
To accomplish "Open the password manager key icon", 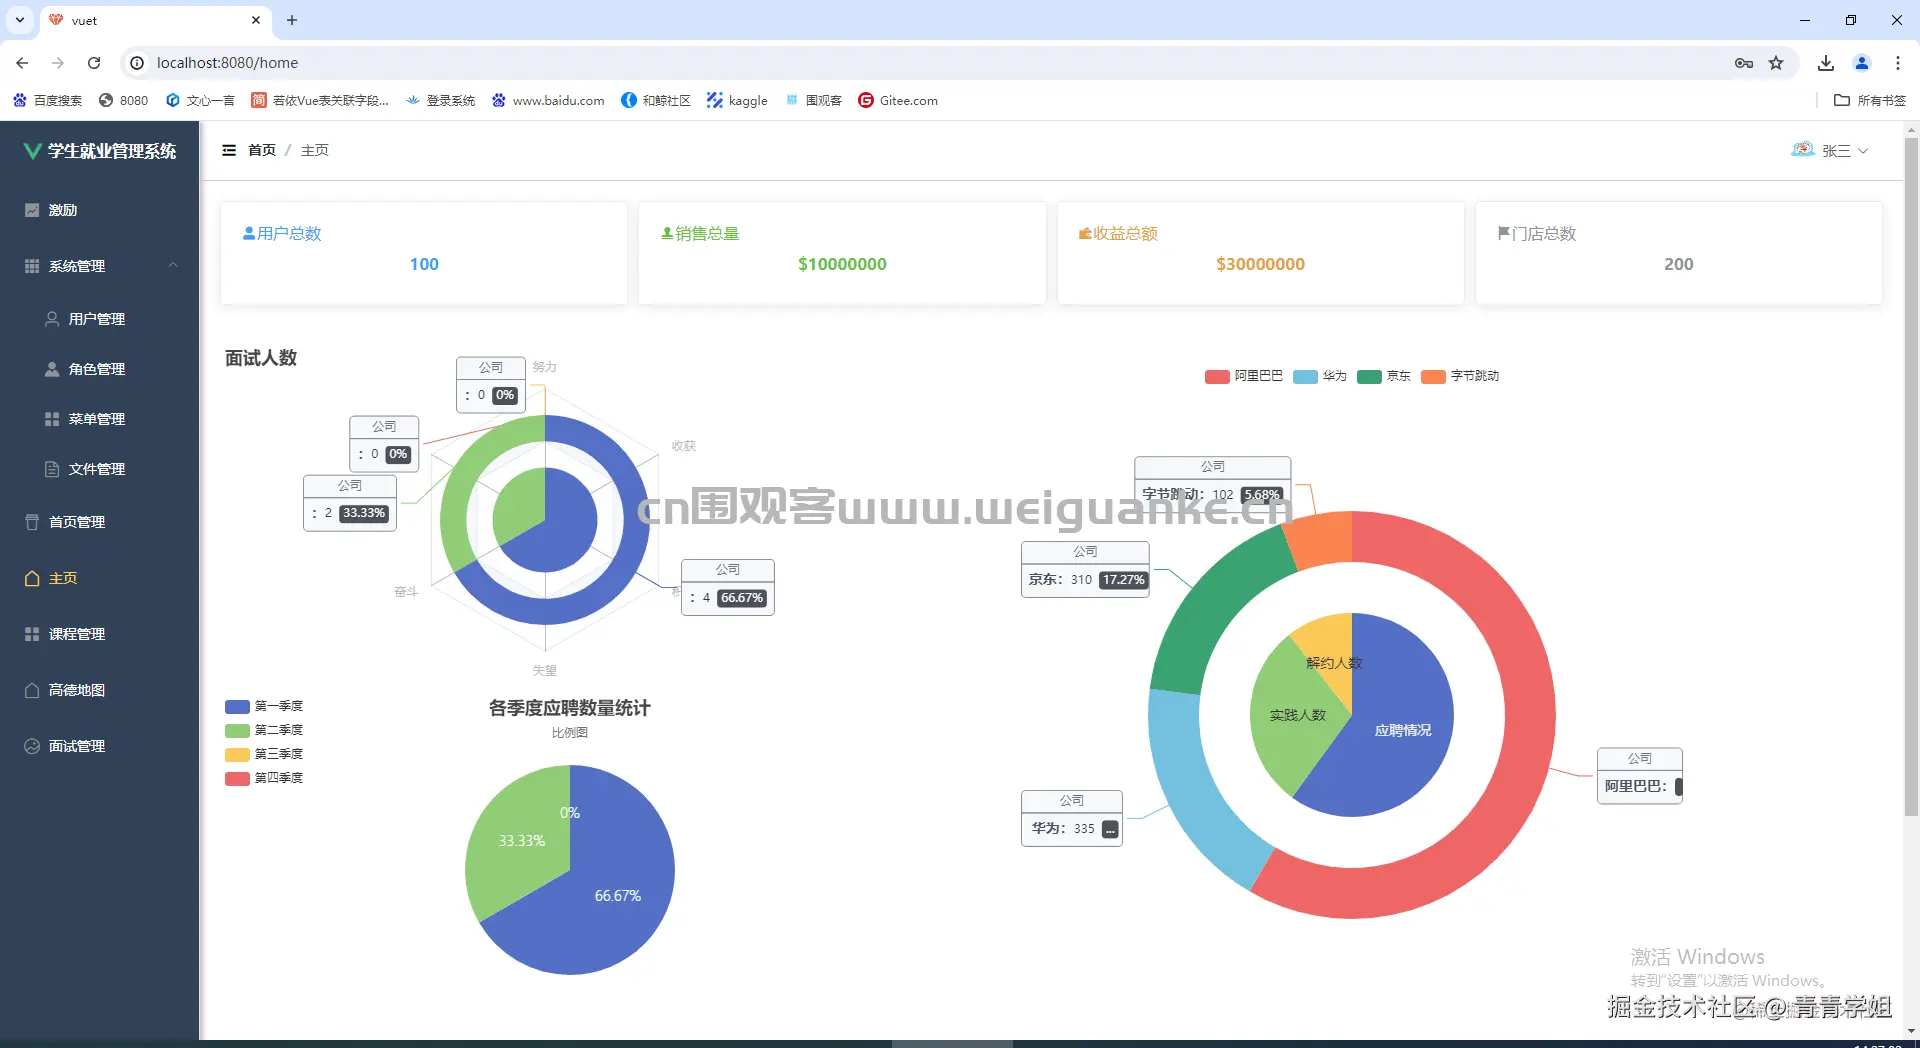I will click(x=1744, y=63).
